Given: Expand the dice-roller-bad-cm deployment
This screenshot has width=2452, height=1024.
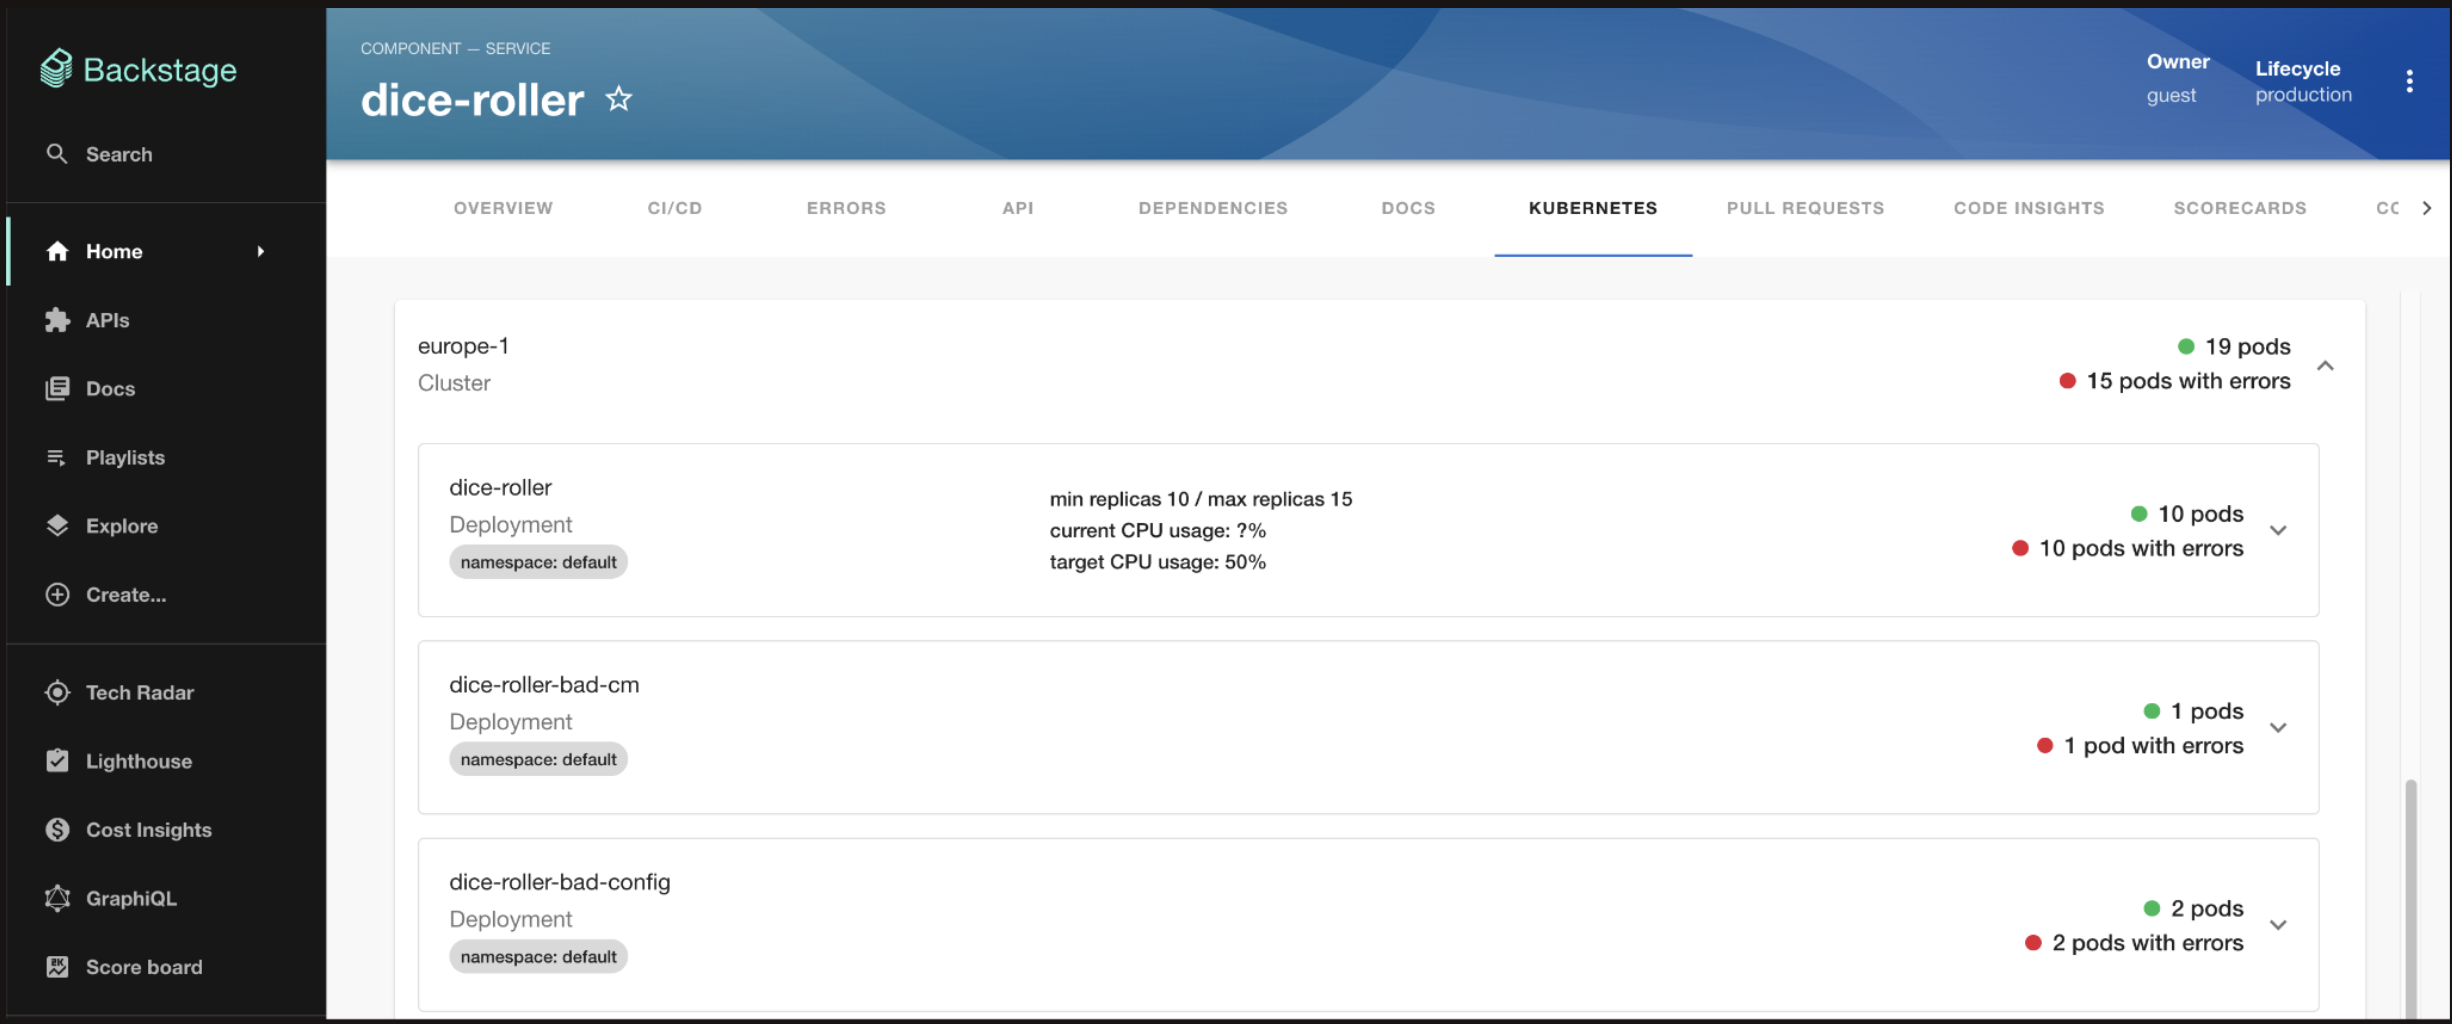Looking at the screenshot, I should (2280, 727).
